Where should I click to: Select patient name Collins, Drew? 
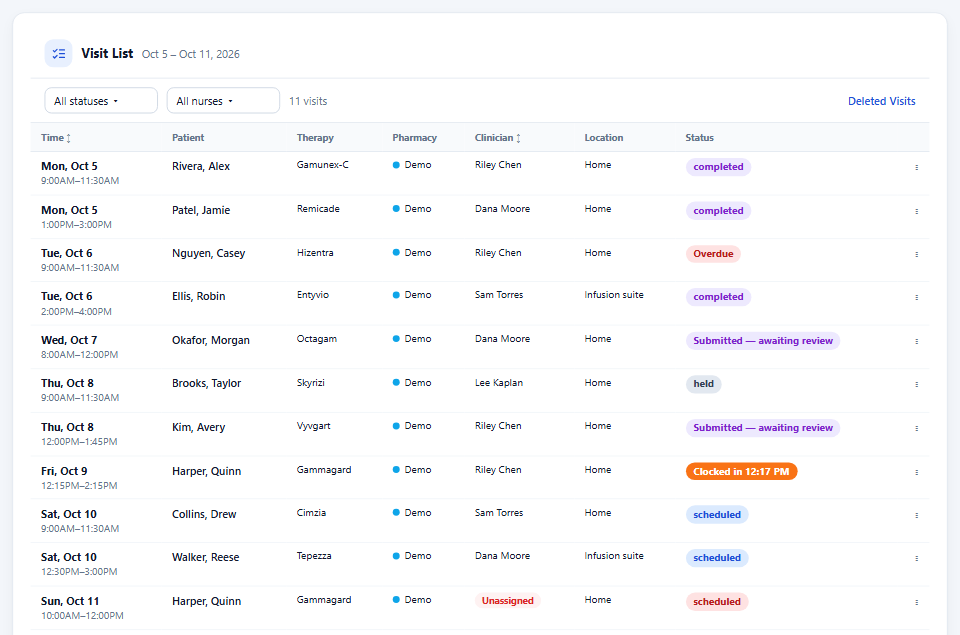point(204,514)
